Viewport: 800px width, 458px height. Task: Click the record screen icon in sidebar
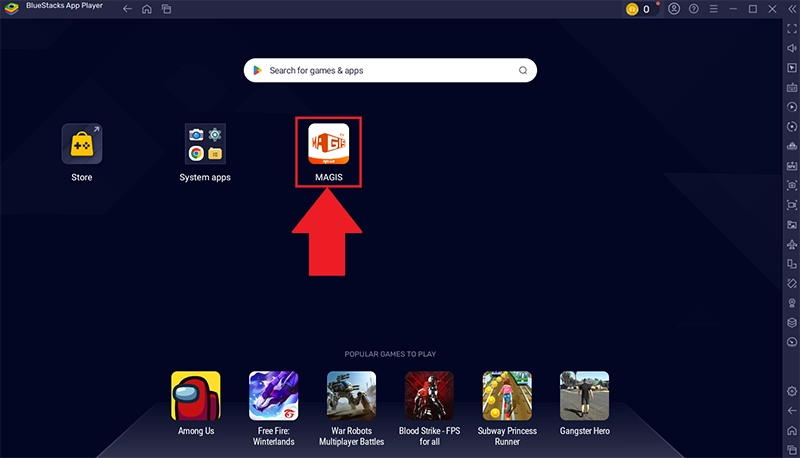(x=792, y=205)
